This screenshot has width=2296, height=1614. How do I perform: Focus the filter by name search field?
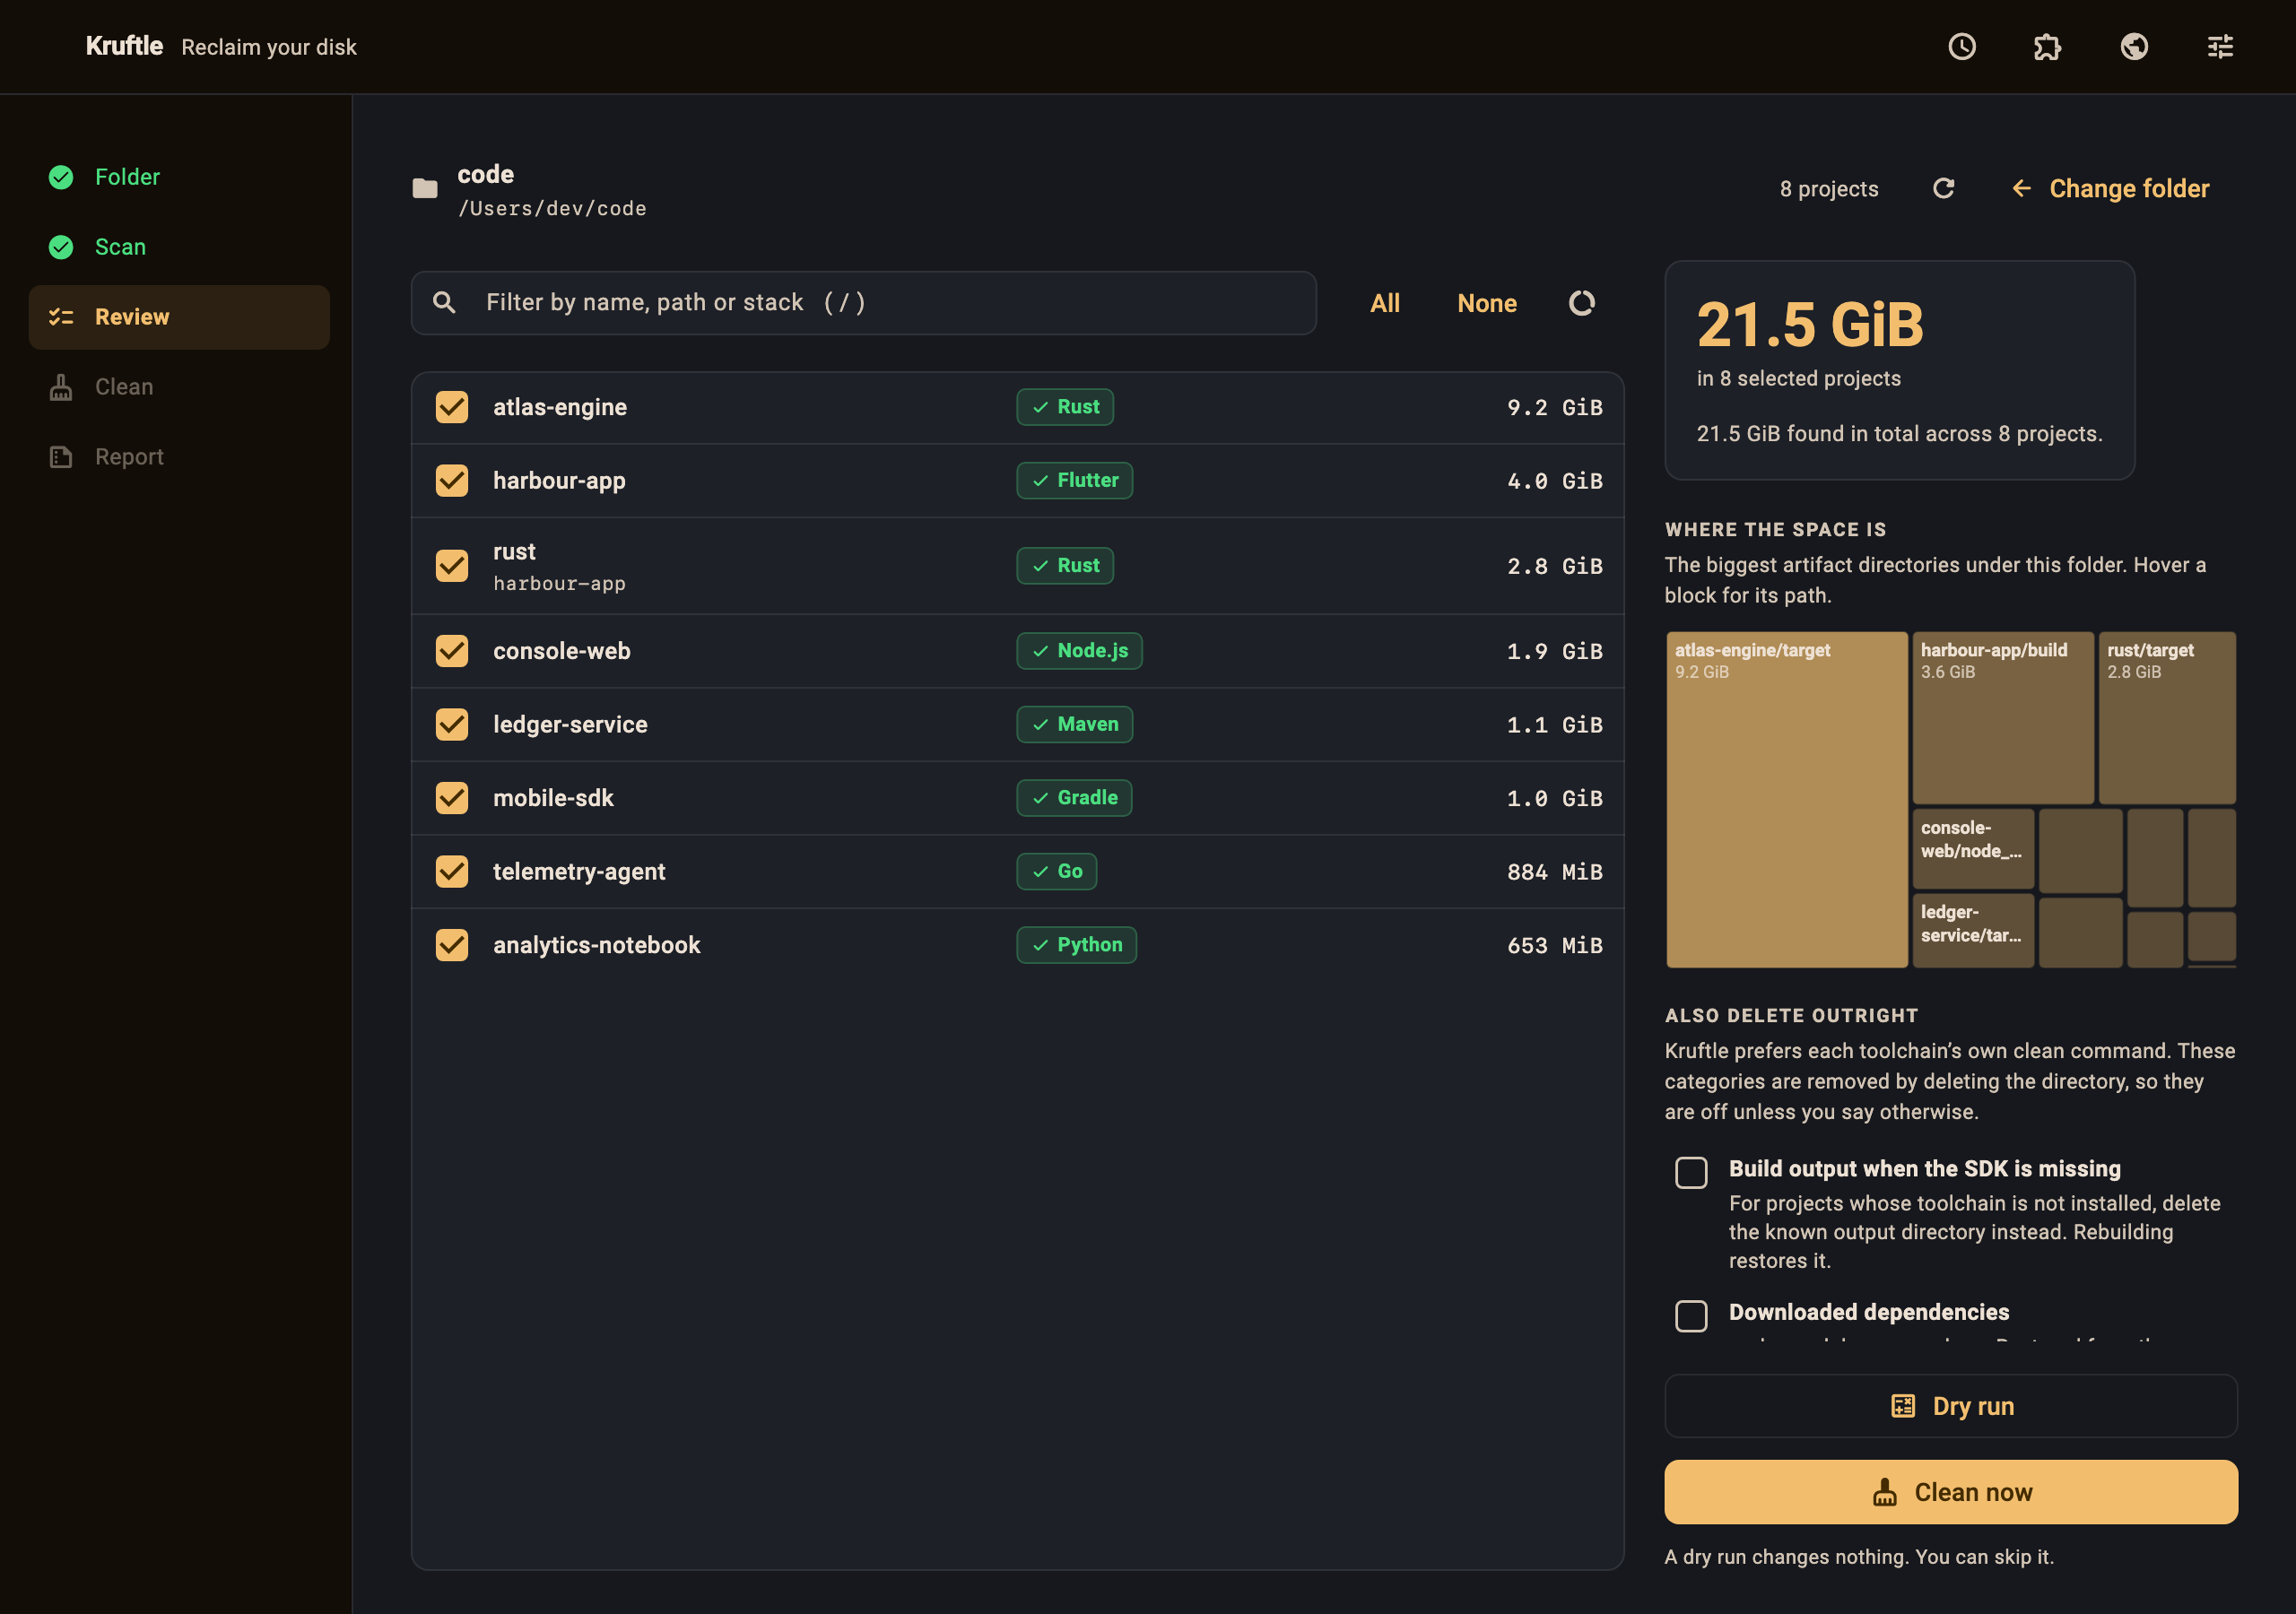pos(864,303)
